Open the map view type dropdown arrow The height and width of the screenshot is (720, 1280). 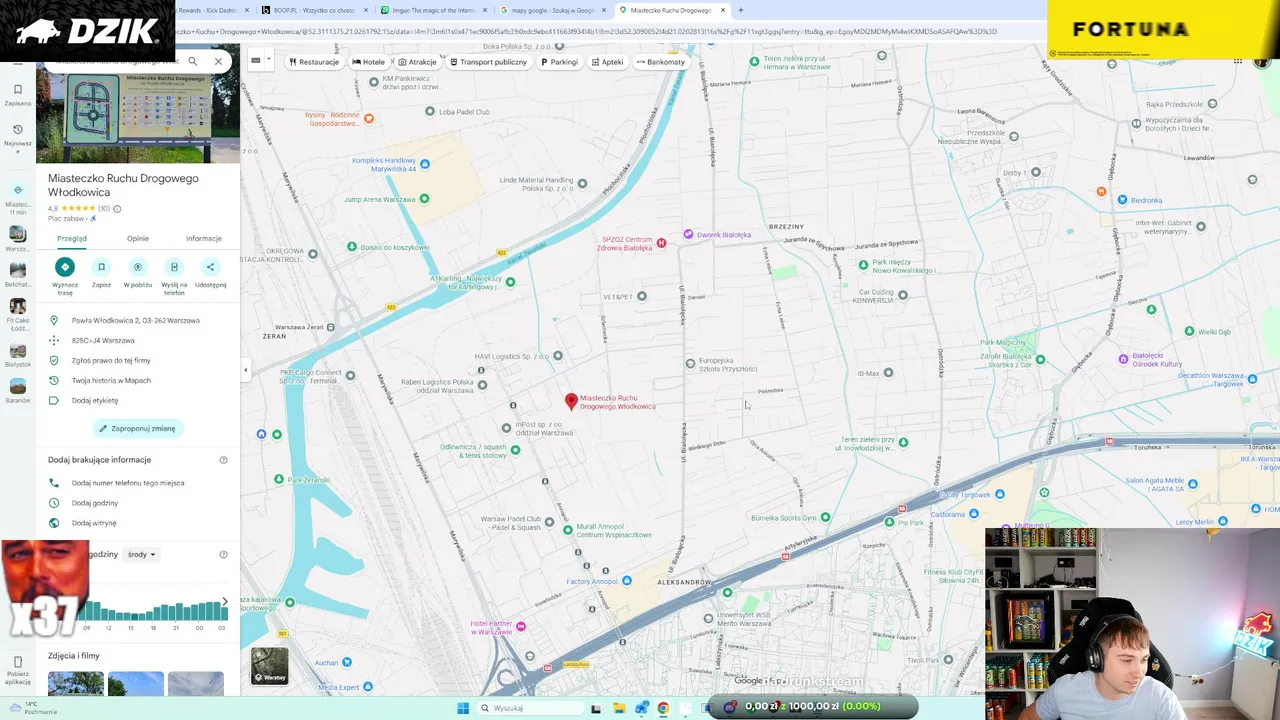(268, 60)
